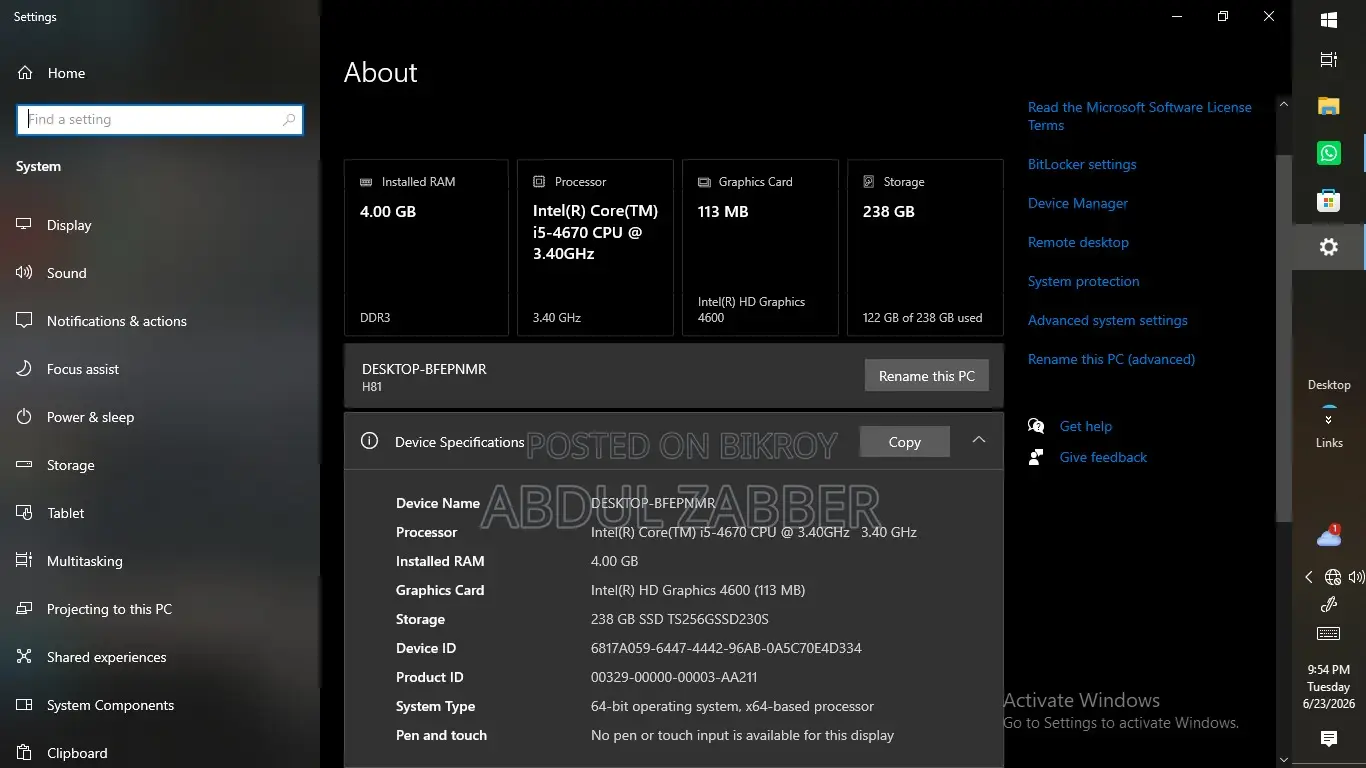
Task: Show hidden tray icons arrow
Action: (x=1309, y=577)
